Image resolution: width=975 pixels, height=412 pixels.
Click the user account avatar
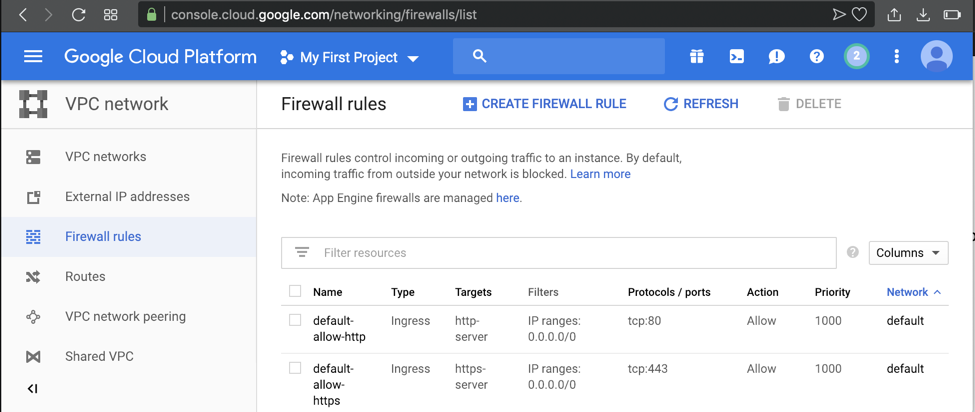coord(937,57)
